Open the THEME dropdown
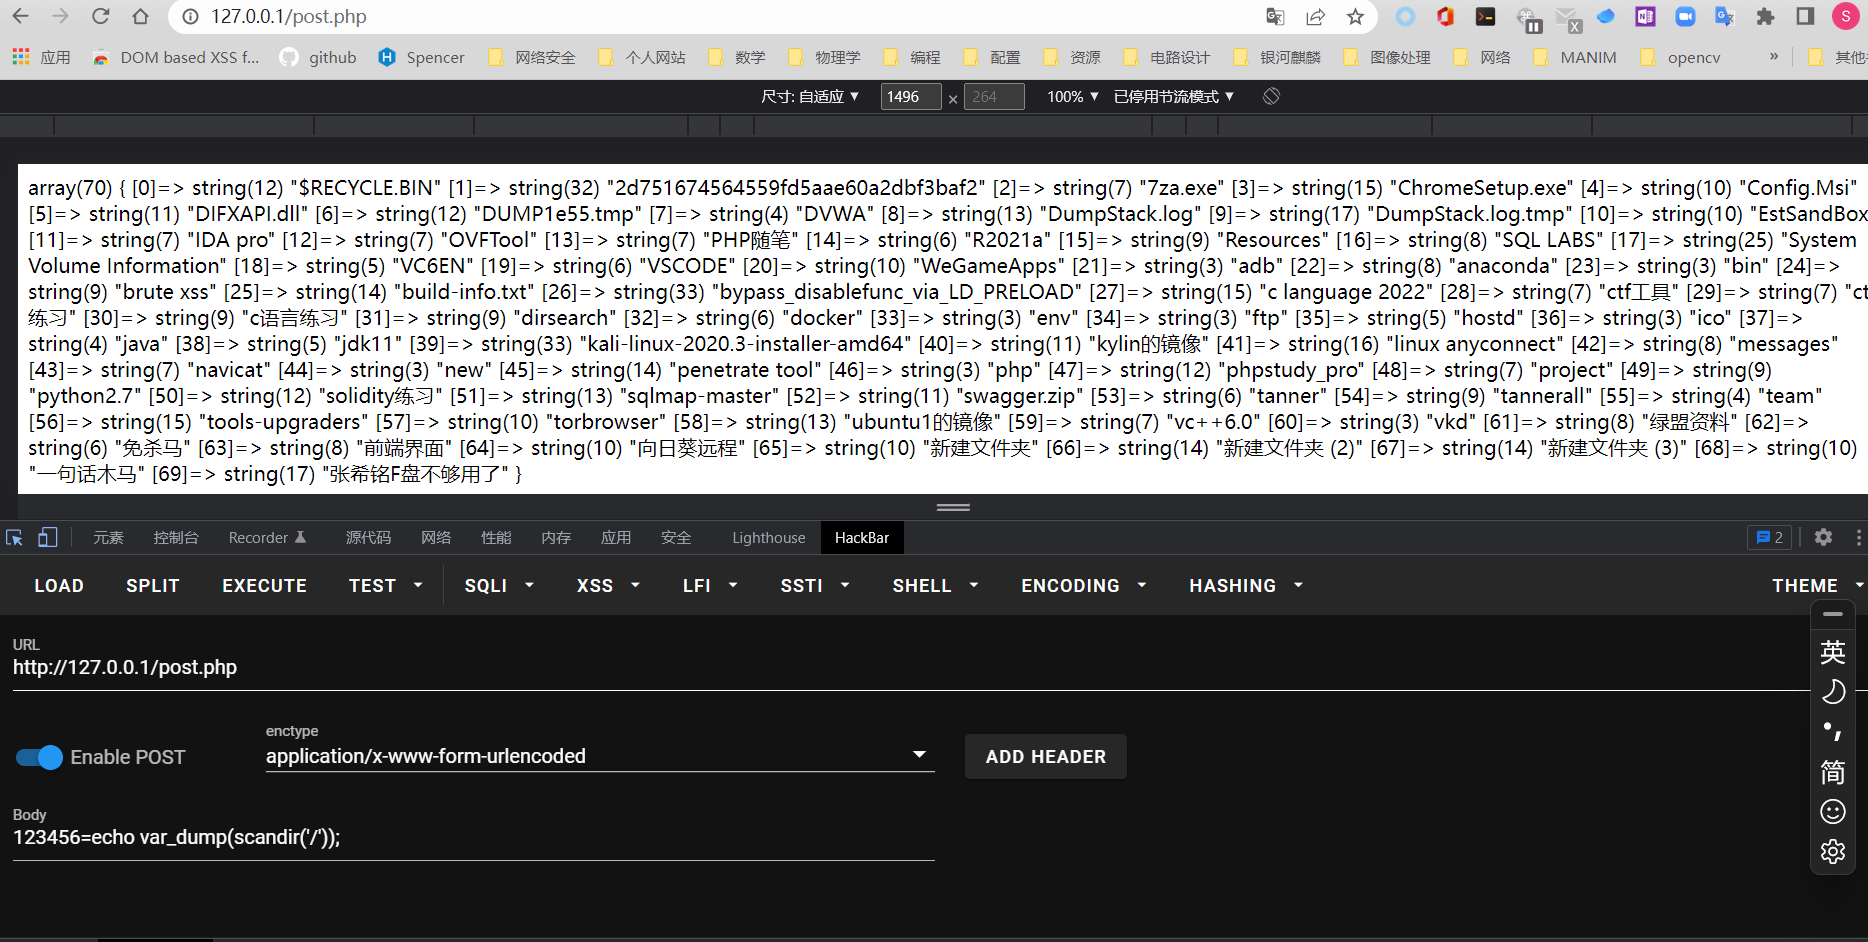The height and width of the screenshot is (942, 1868). tap(1817, 585)
